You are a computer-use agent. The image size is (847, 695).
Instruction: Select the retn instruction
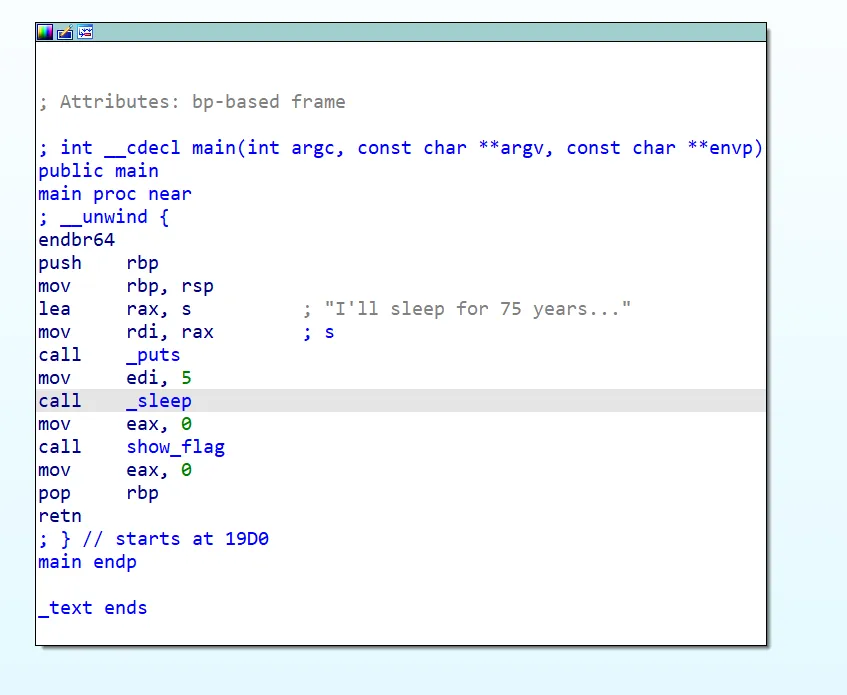[60, 516]
